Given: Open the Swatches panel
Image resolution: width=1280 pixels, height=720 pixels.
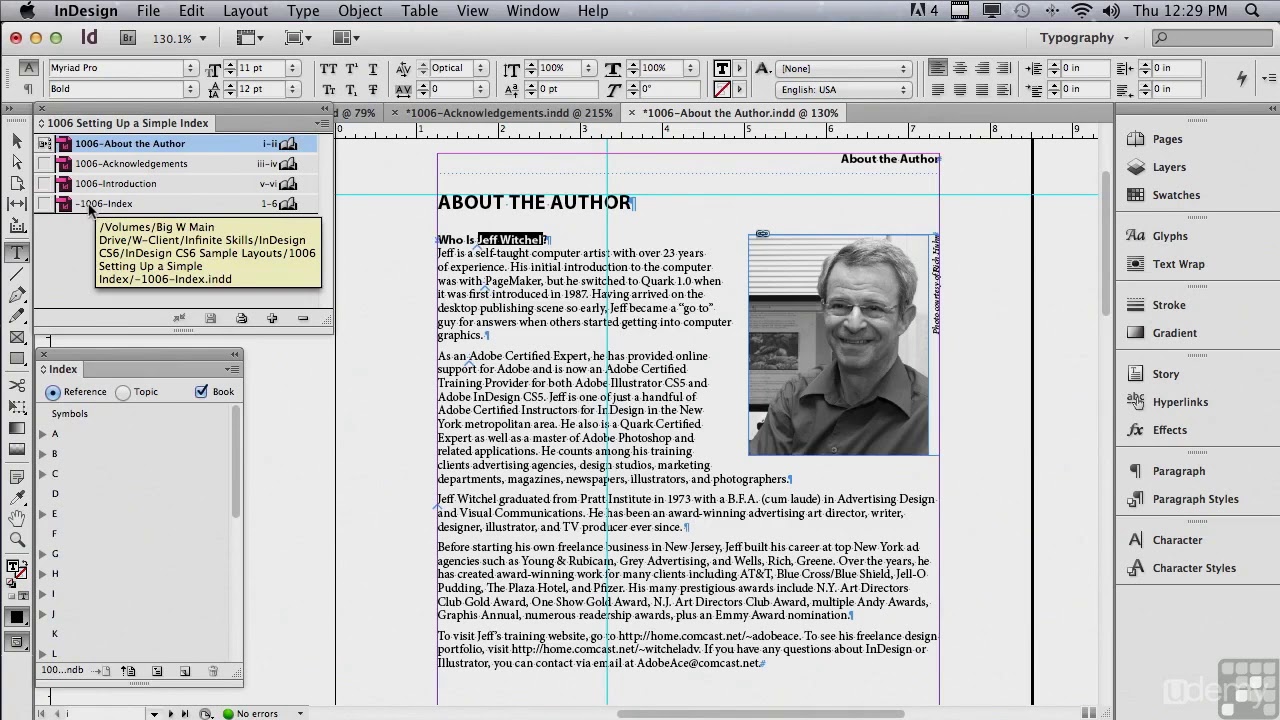Looking at the screenshot, I should coord(1176,195).
